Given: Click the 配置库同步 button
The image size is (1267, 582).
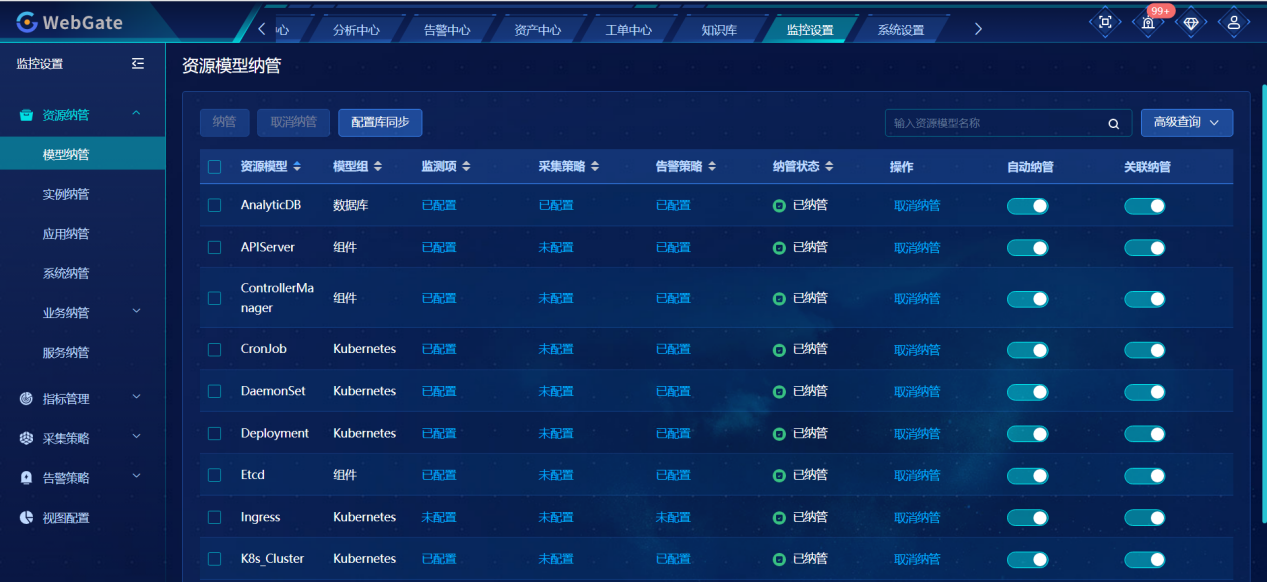Looking at the screenshot, I should [380, 123].
